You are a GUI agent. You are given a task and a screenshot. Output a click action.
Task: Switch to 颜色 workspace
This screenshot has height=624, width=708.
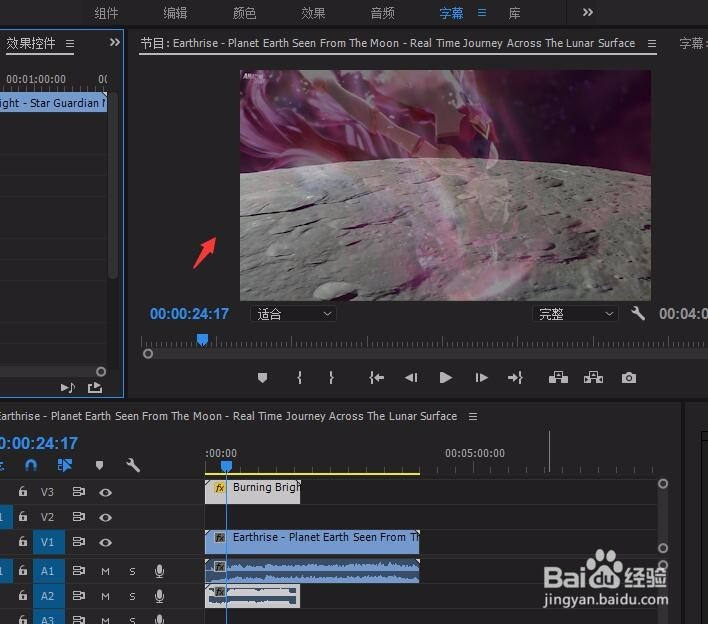click(244, 13)
